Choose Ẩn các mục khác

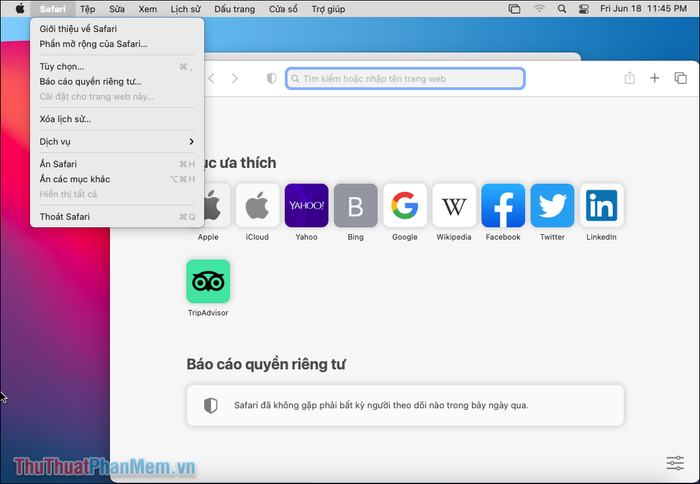pos(117,179)
